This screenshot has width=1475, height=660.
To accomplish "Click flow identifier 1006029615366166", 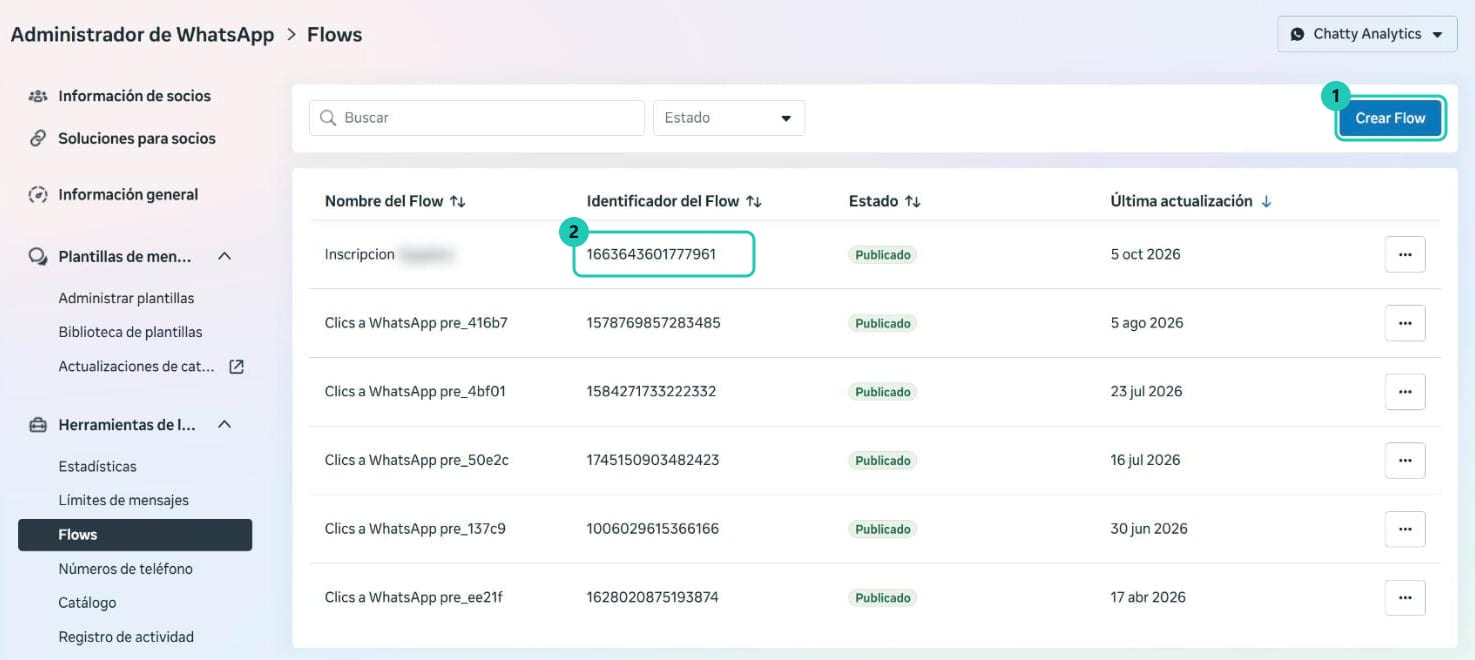I will (x=653, y=529).
